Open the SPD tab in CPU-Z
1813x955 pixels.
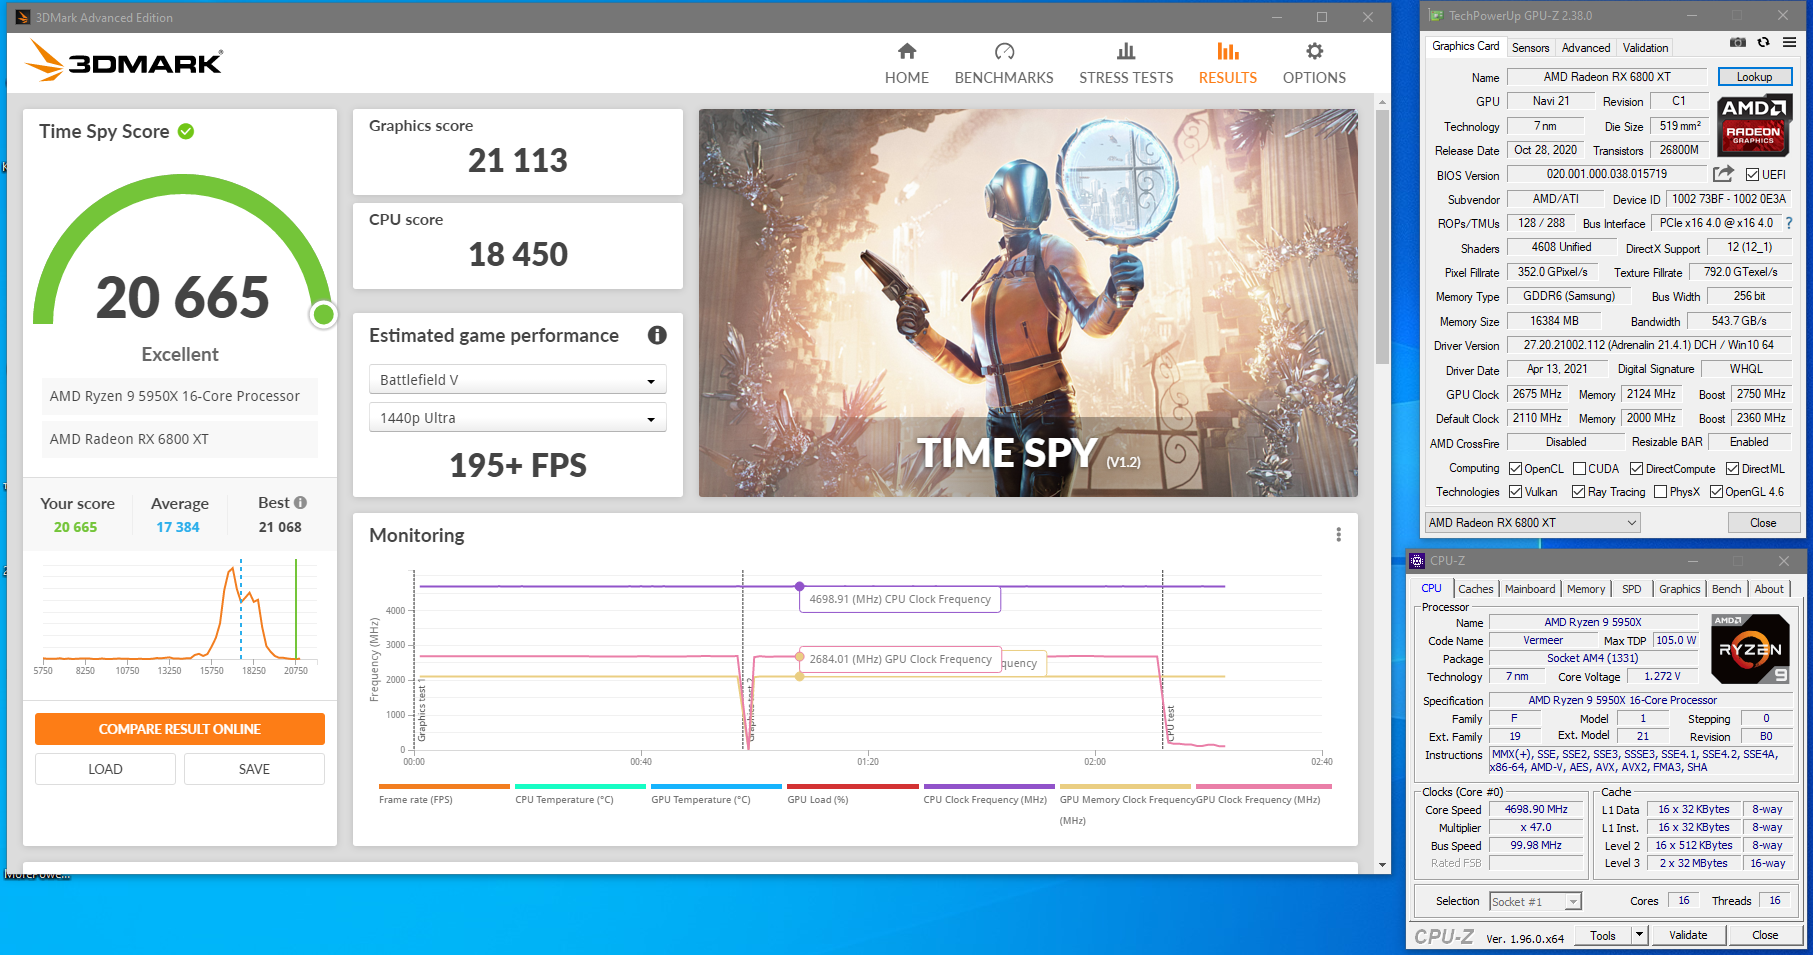click(x=1631, y=589)
